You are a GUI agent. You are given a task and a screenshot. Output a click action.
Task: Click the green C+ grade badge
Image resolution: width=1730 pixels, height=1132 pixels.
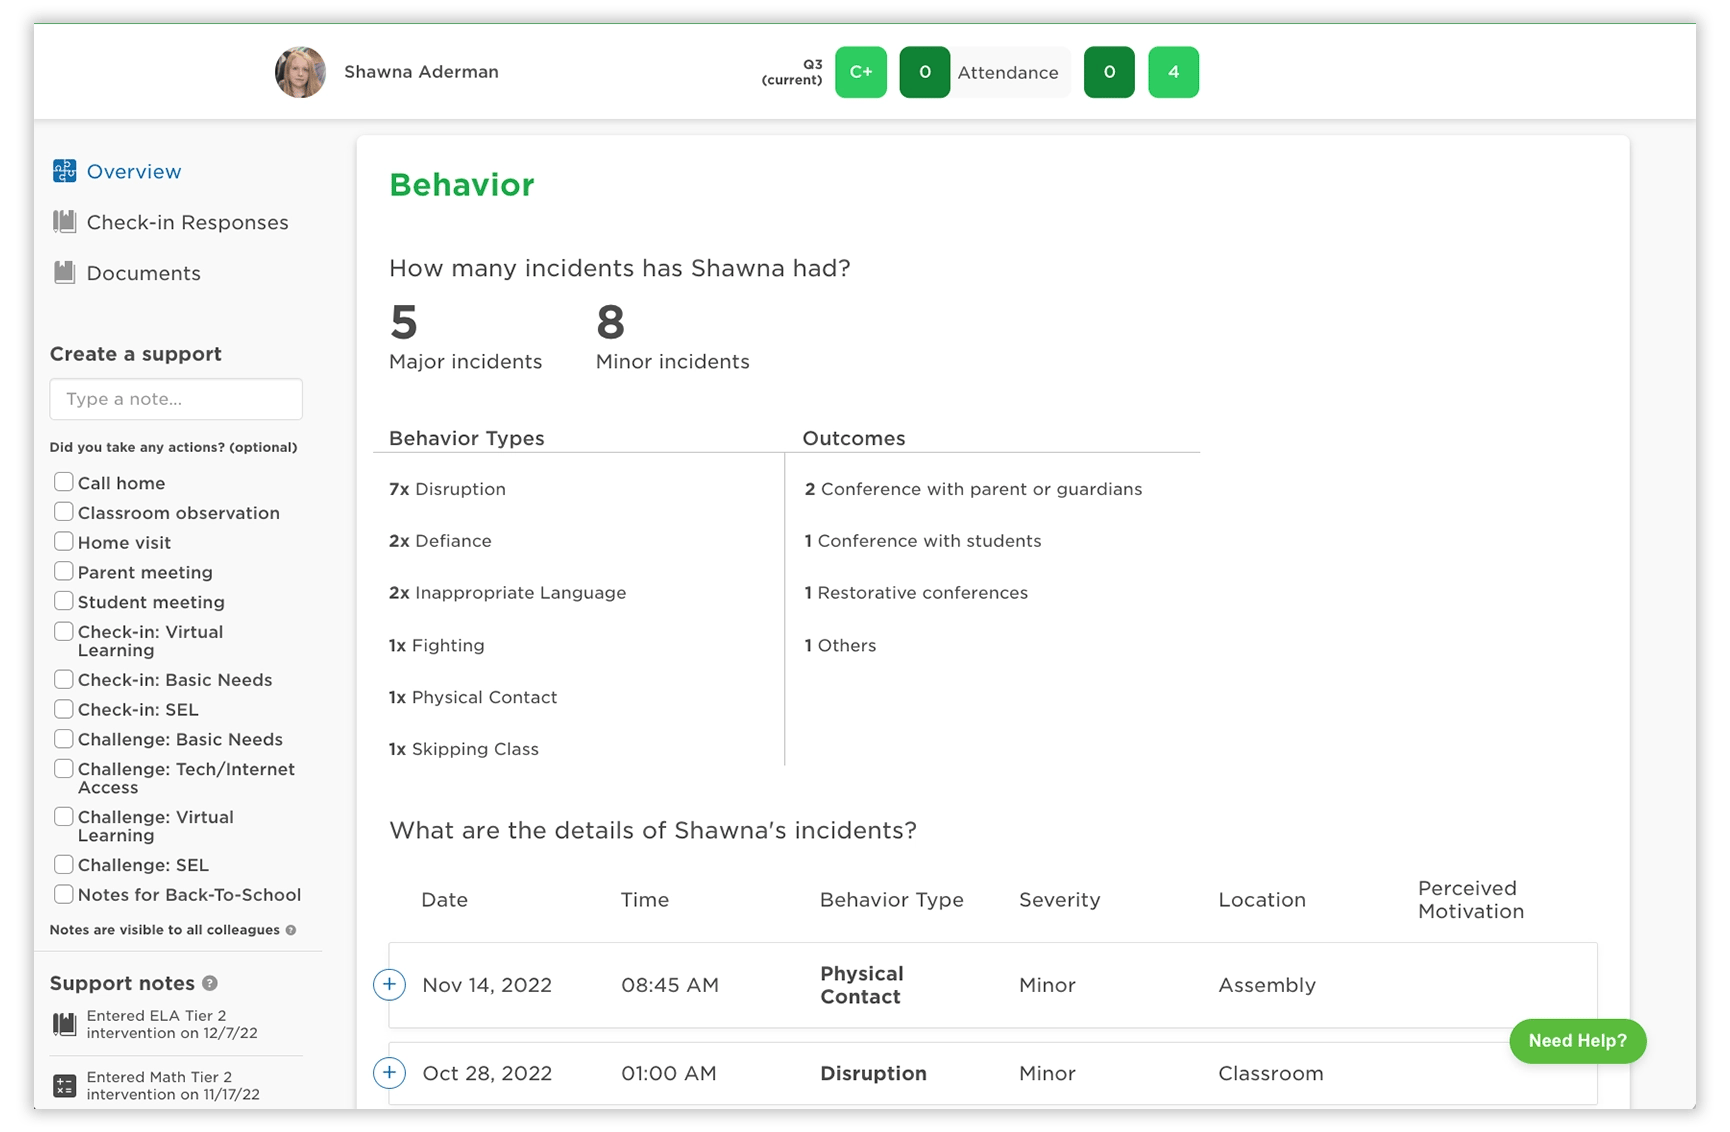coord(860,71)
